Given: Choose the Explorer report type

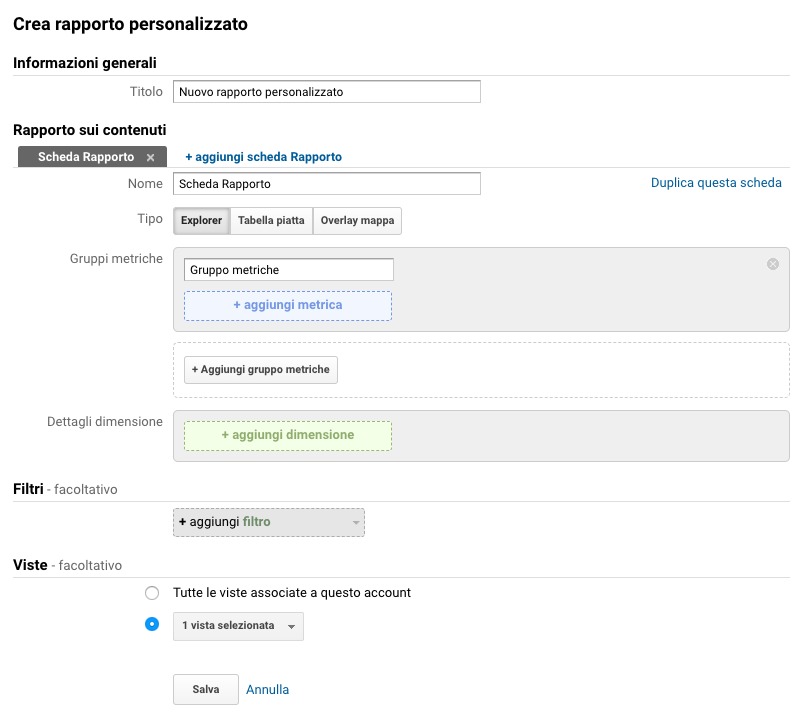Looking at the screenshot, I should (x=202, y=221).
